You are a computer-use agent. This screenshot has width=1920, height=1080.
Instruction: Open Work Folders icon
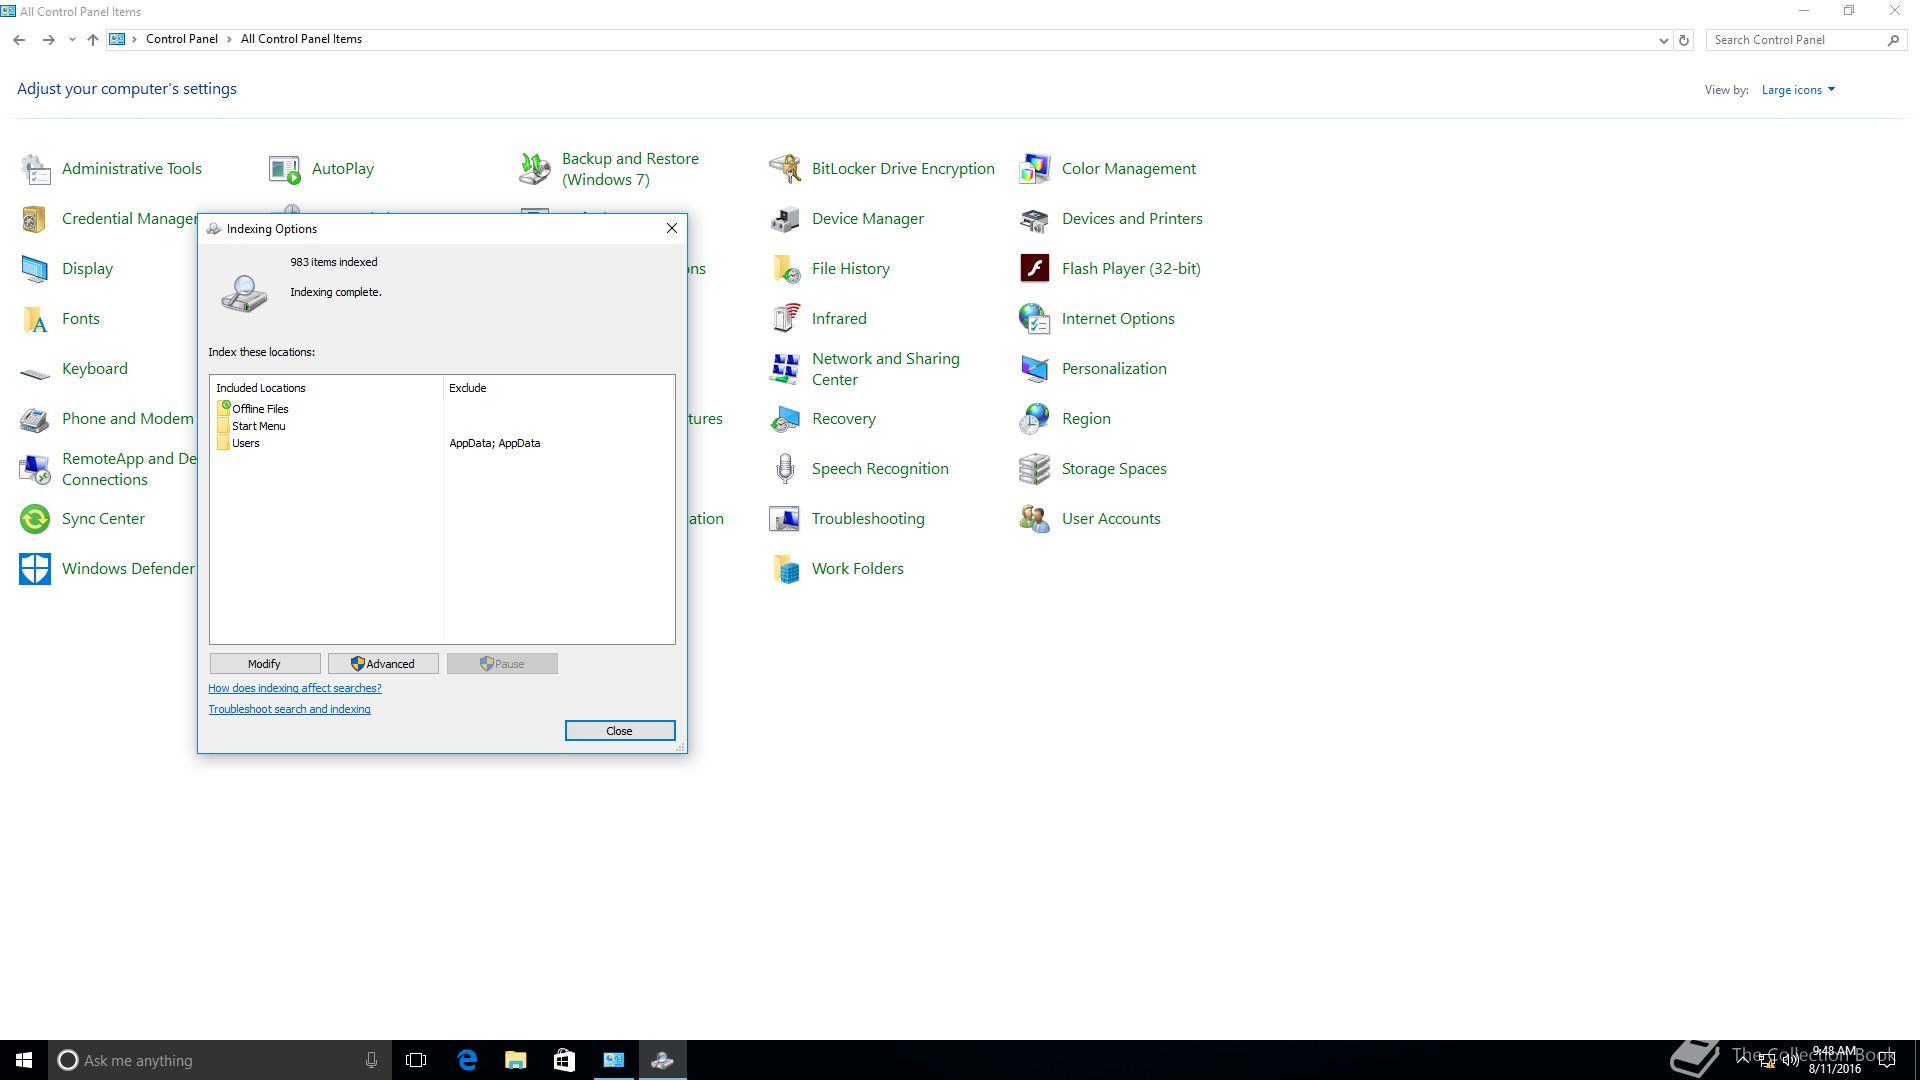[x=785, y=569]
